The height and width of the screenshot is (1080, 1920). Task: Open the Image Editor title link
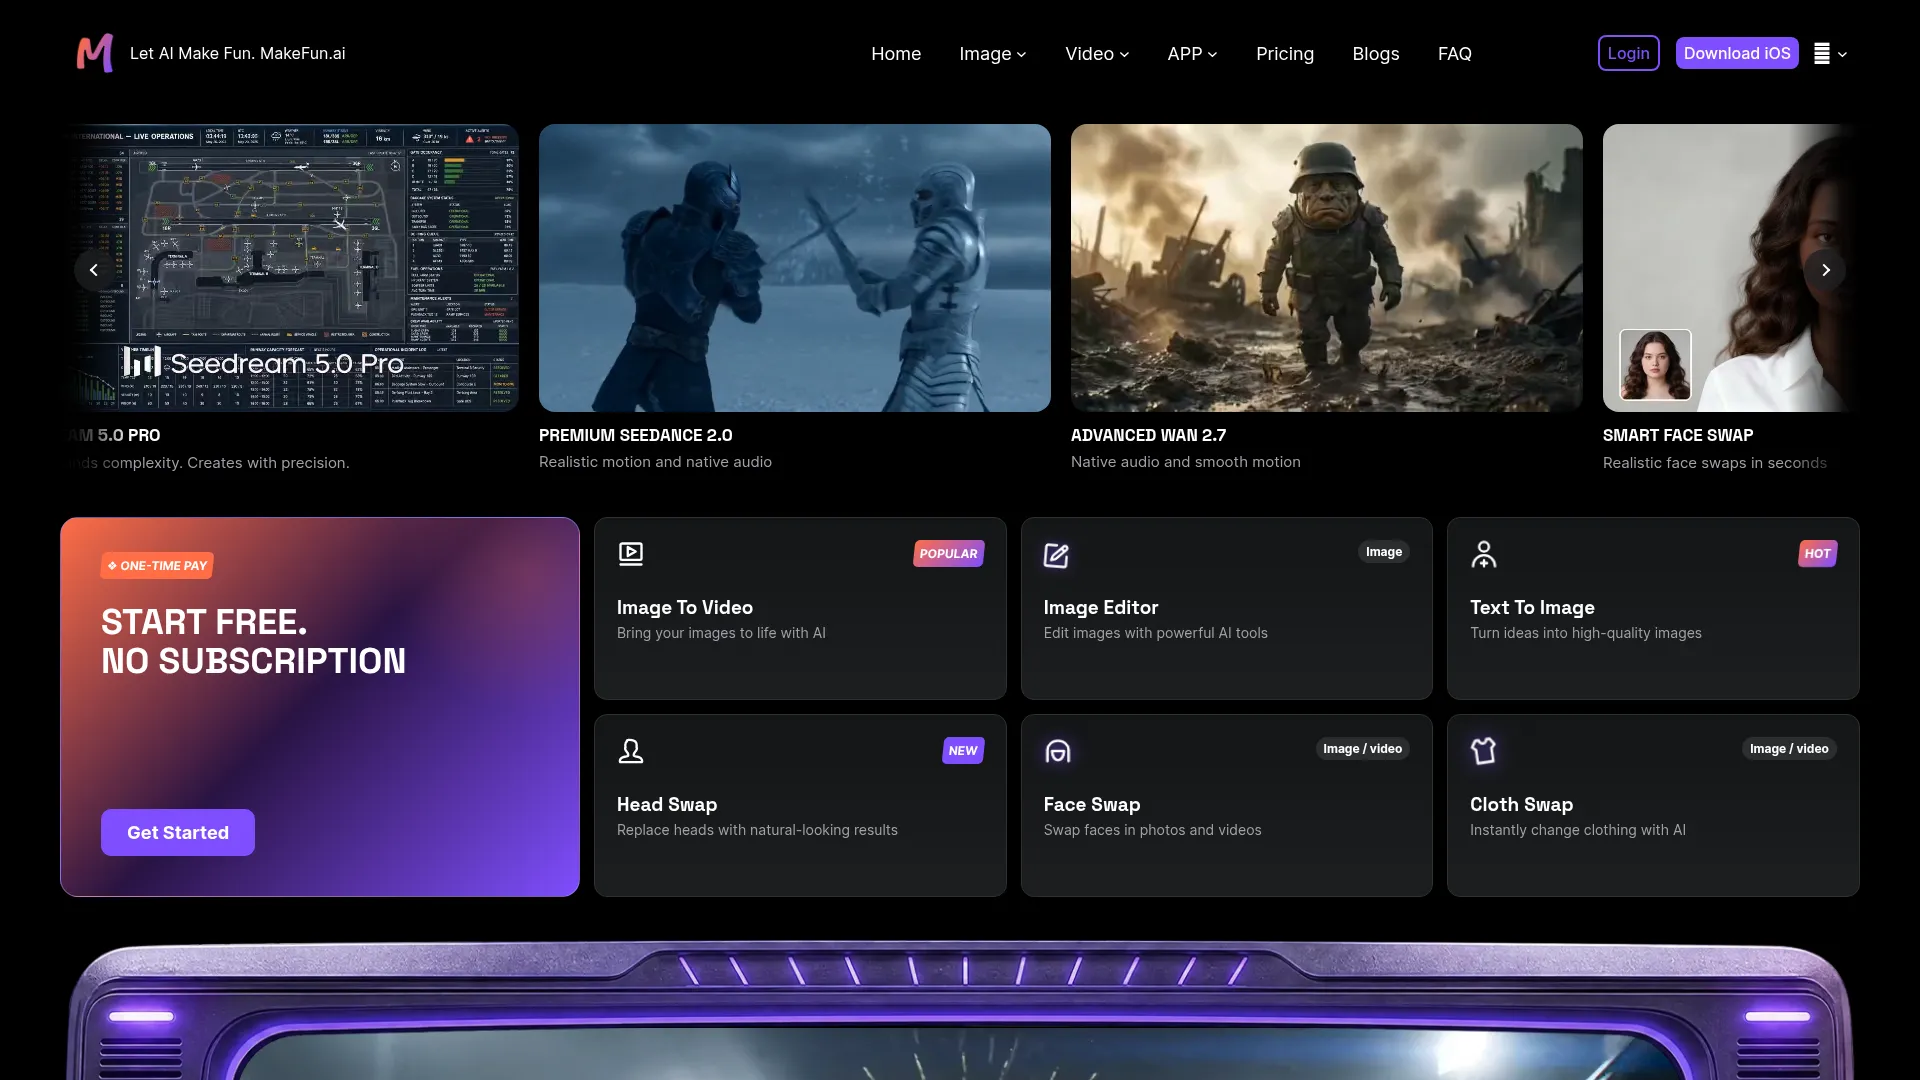1101,608
